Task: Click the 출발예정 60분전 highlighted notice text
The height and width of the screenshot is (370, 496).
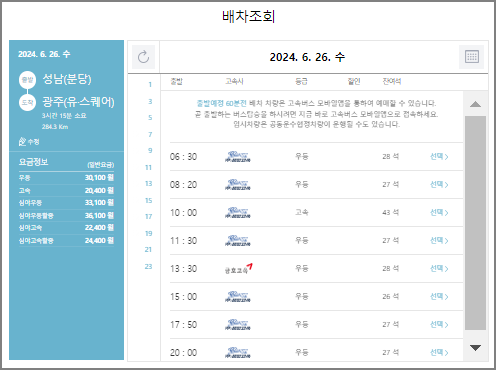Action: coord(222,103)
